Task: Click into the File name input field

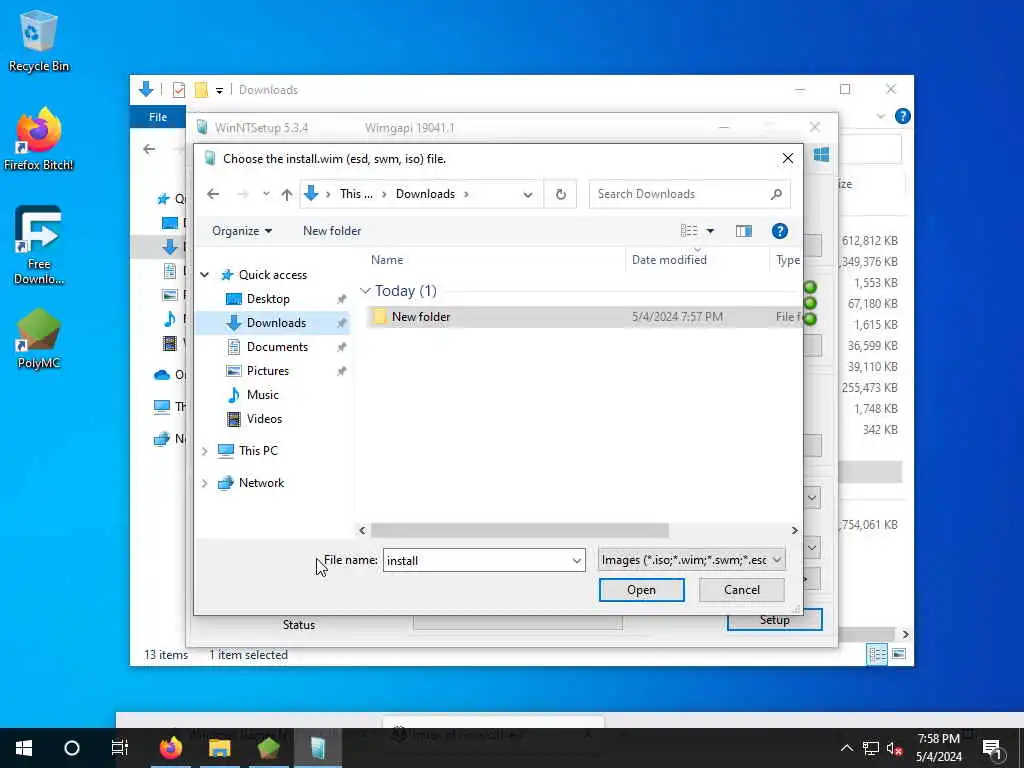Action: tap(477, 560)
